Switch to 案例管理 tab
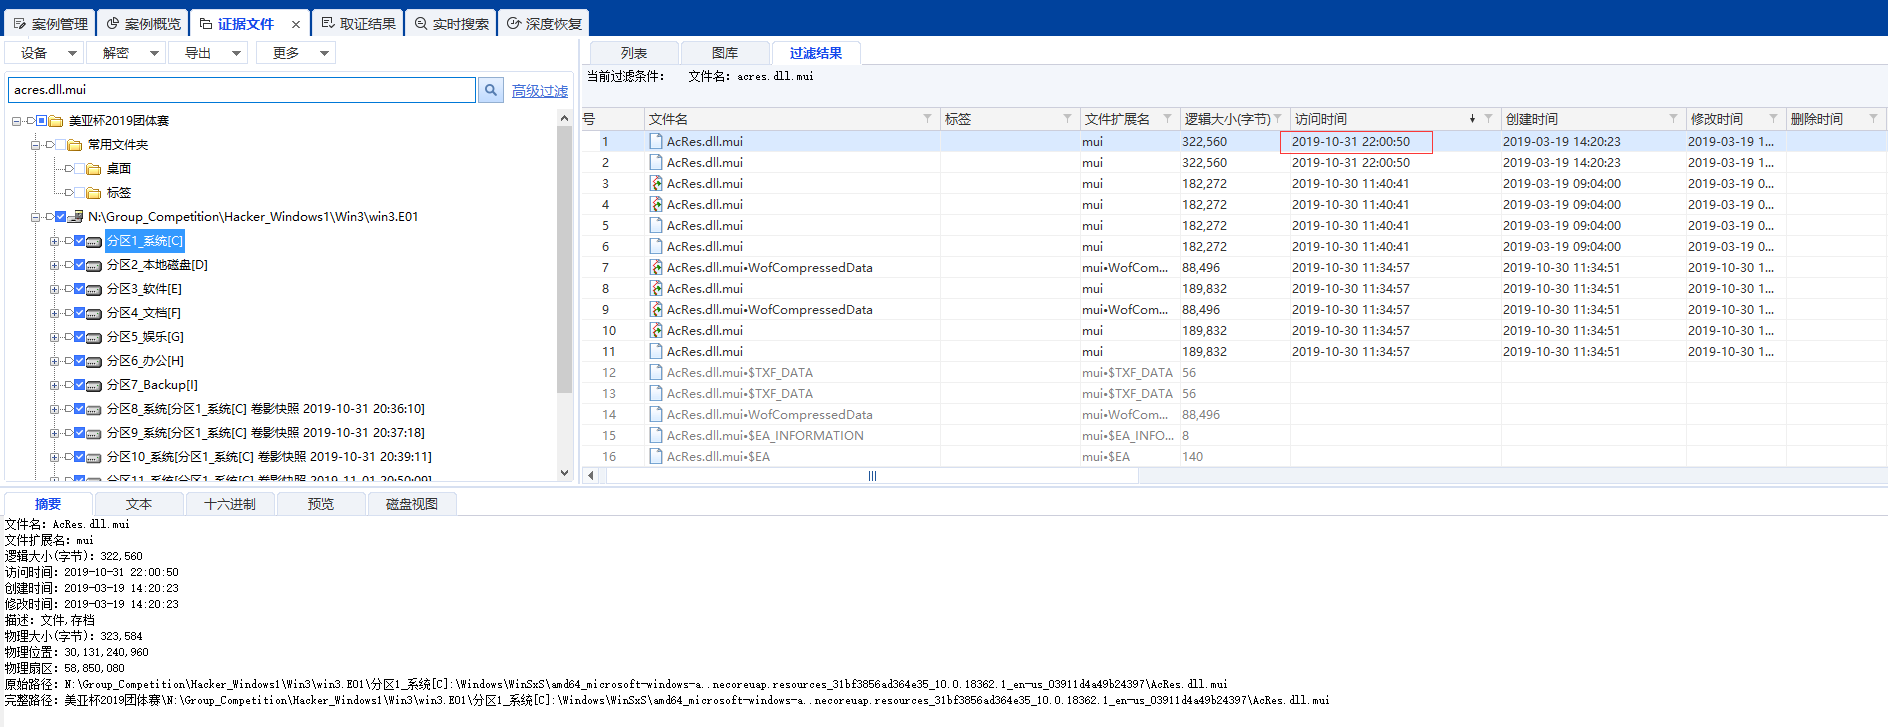The image size is (1888, 727). coord(50,23)
